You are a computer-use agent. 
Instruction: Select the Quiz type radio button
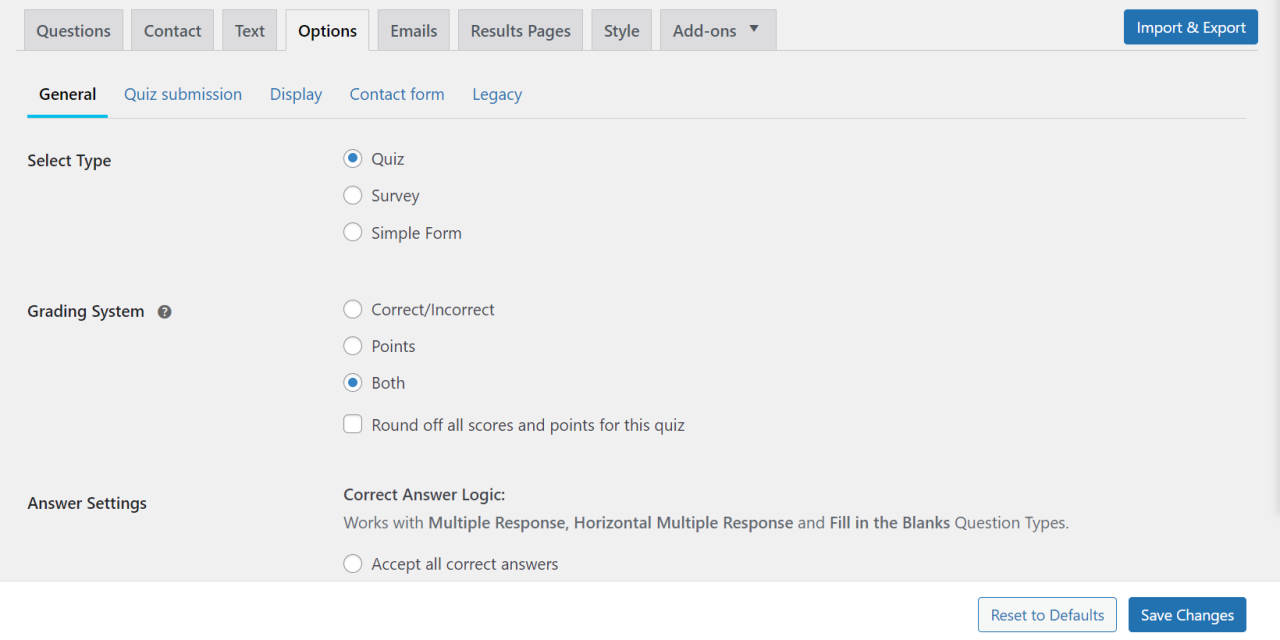pos(353,159)
